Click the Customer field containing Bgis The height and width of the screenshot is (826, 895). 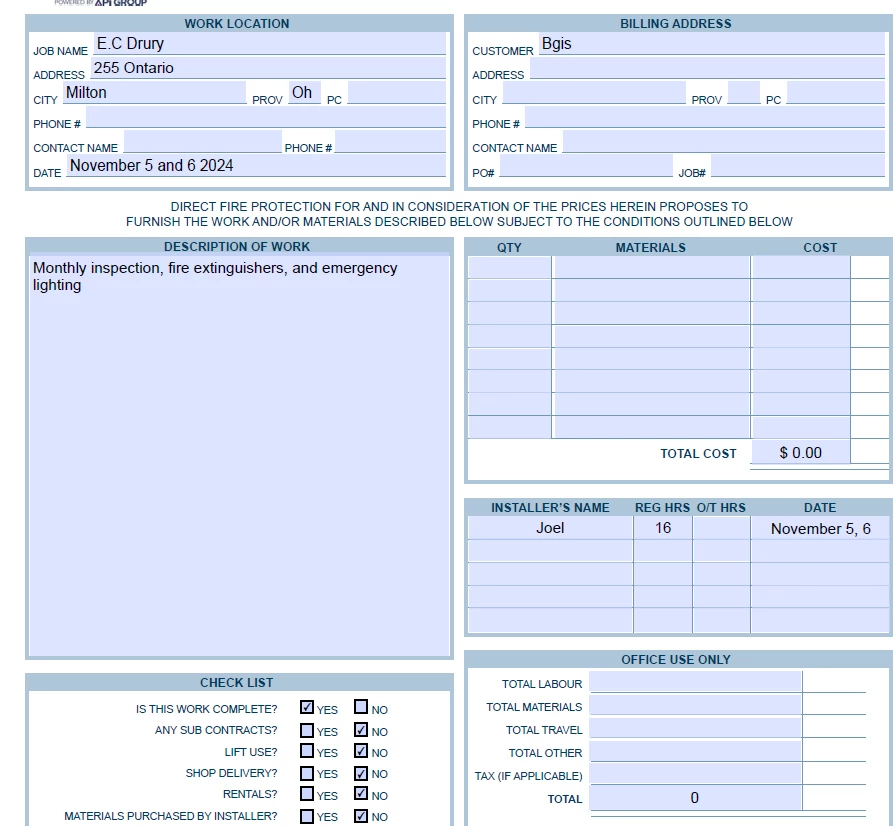(711, 43)
